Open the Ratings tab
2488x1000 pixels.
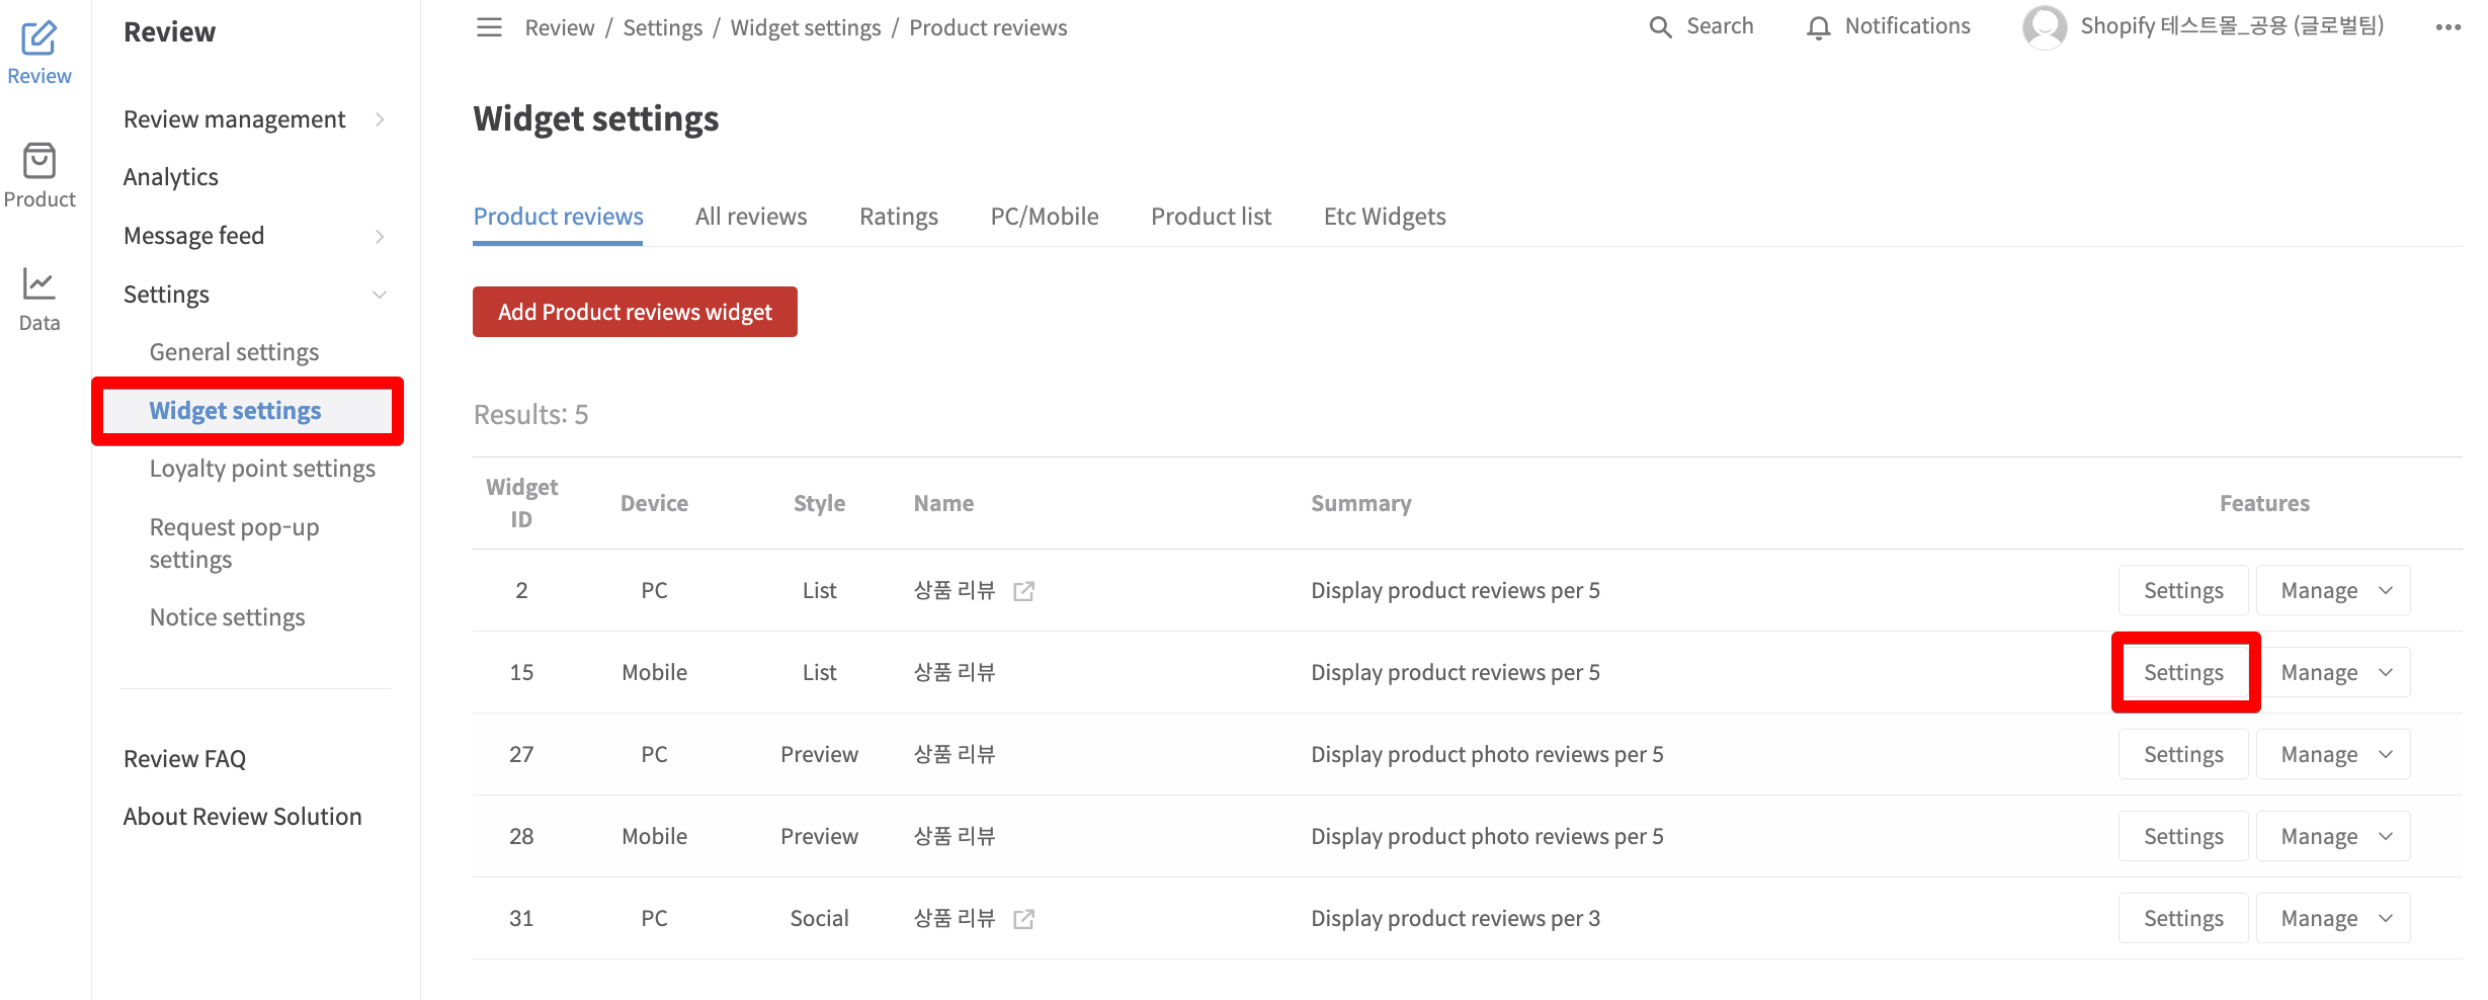[x=898, y=216]
